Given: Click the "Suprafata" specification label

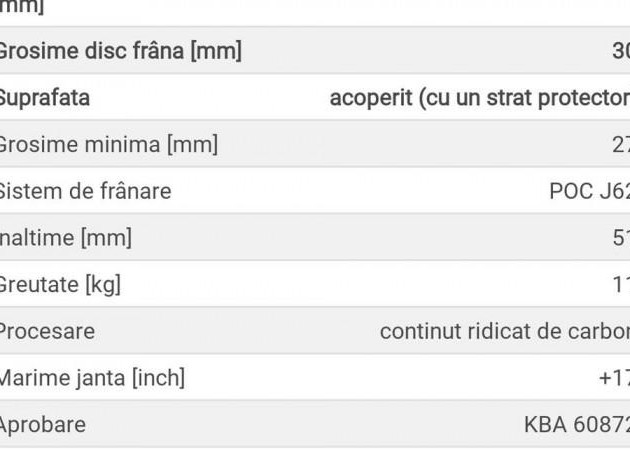Looking at the screenshot, I should tap(45, 98).
